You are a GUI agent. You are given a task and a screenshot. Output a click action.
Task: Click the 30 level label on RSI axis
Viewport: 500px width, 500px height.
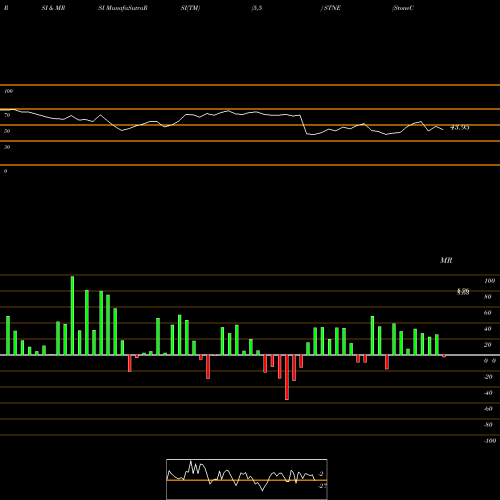click(x=7, y=147)
